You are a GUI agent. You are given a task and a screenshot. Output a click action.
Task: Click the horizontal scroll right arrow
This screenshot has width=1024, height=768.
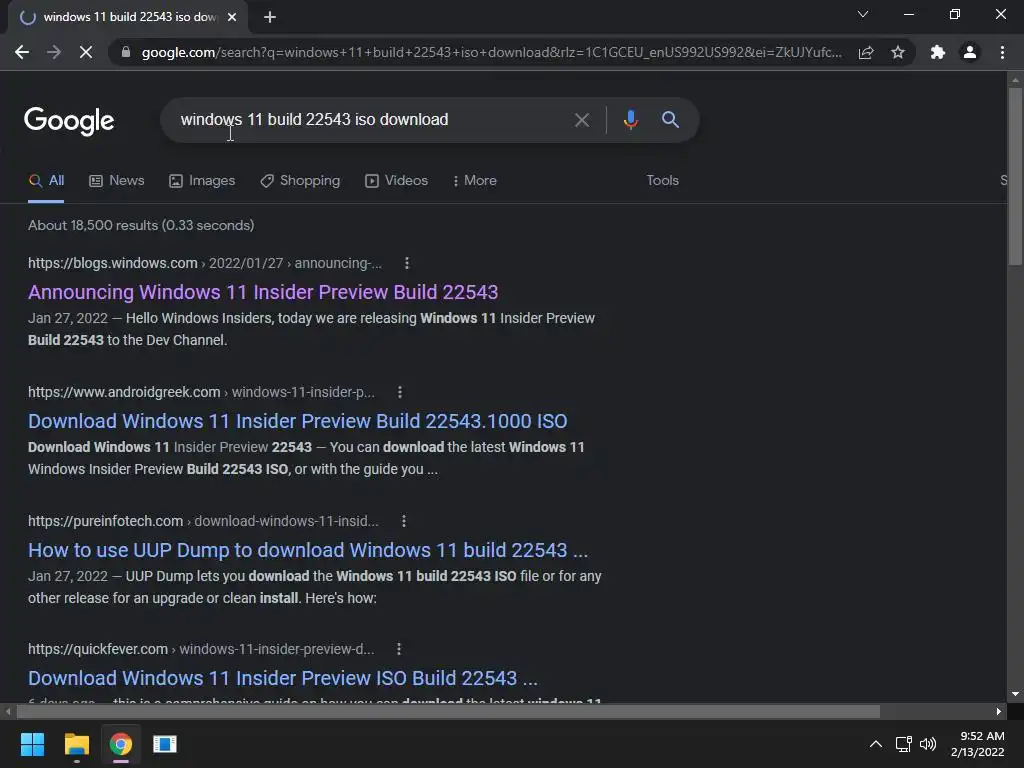999,712
